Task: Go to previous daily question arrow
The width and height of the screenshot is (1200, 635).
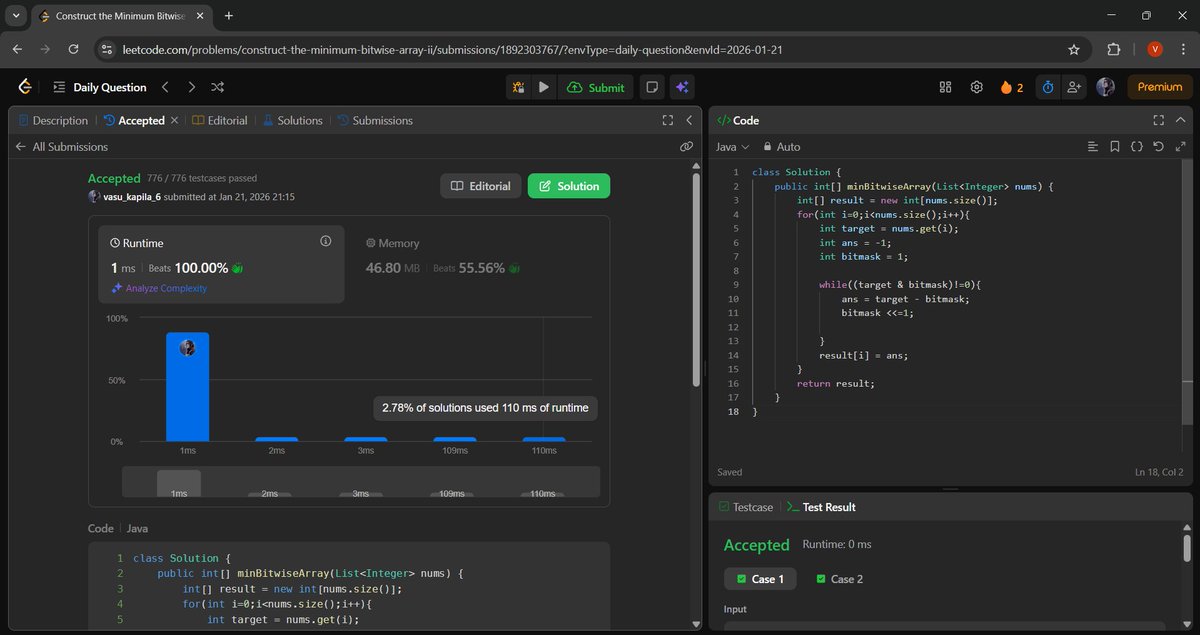Action: click(x=165, y=87)
